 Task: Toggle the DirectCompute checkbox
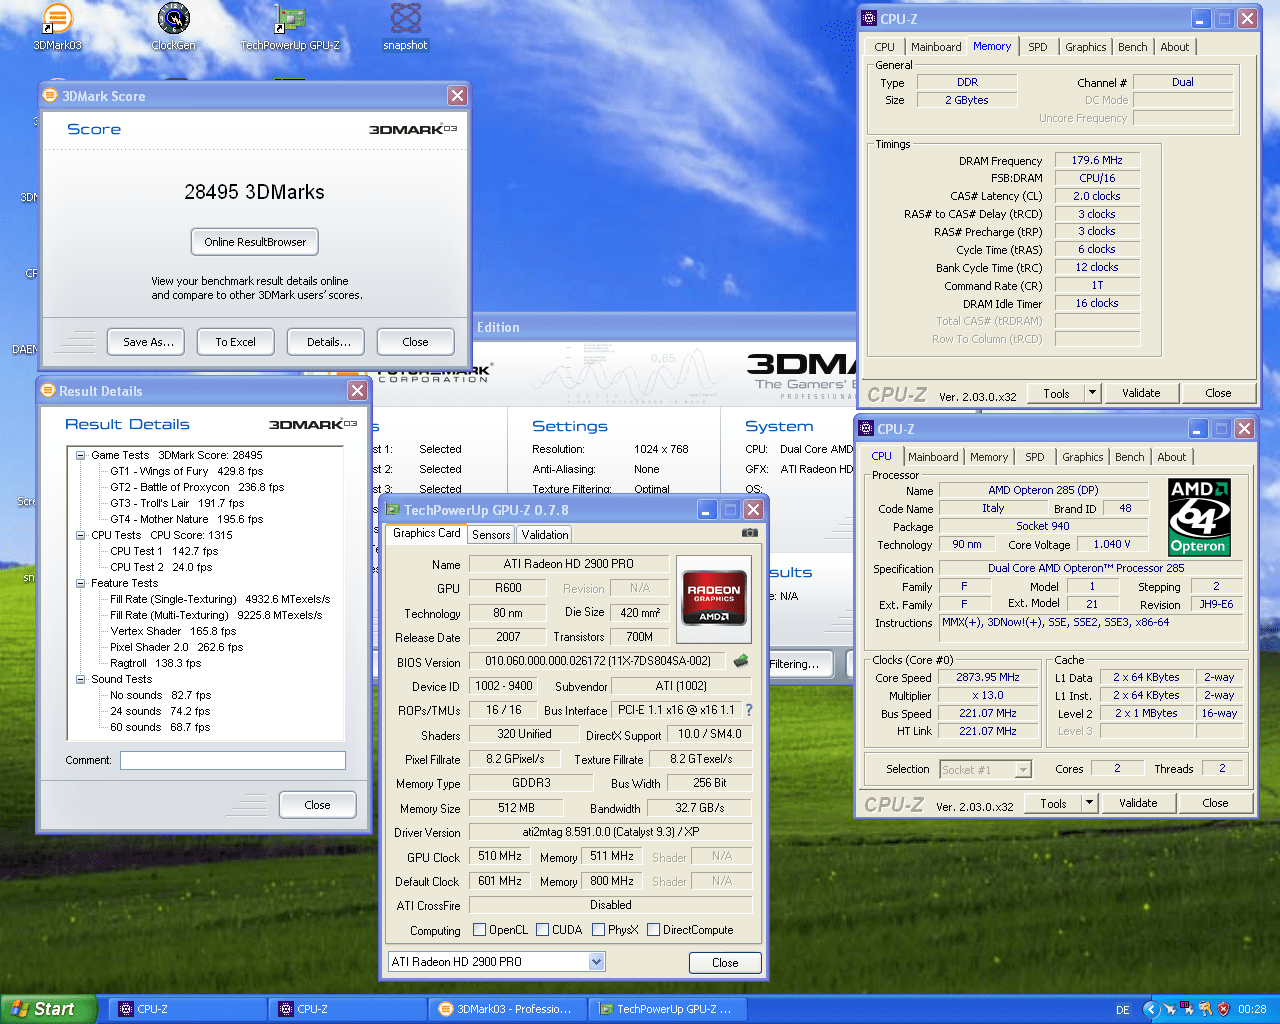coord(653,930)
